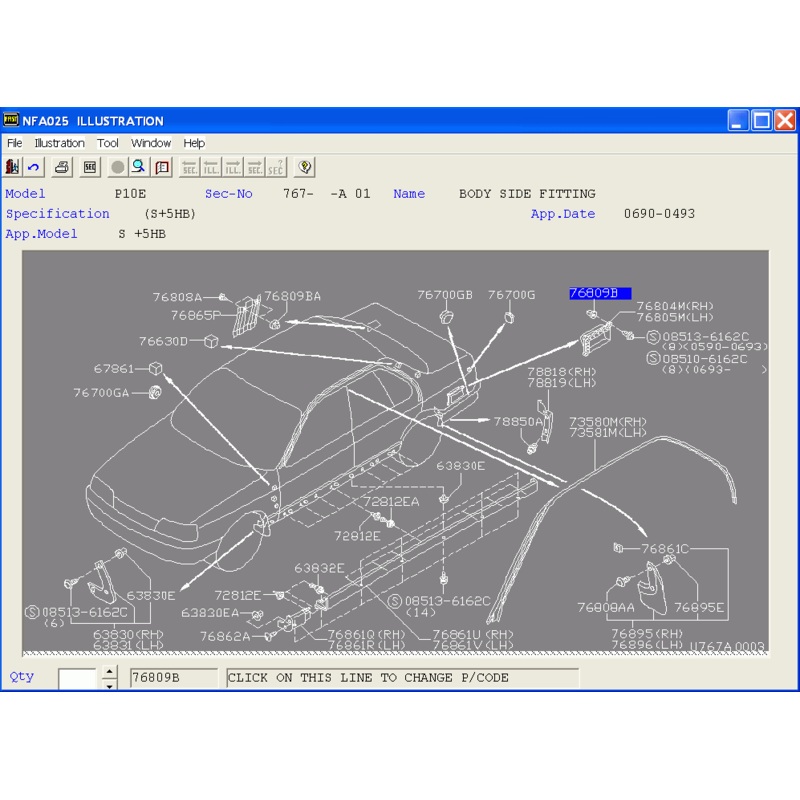Click the NFA025 window title bar app icon
This screenshot has height=800, width=800.
[11, 120]
